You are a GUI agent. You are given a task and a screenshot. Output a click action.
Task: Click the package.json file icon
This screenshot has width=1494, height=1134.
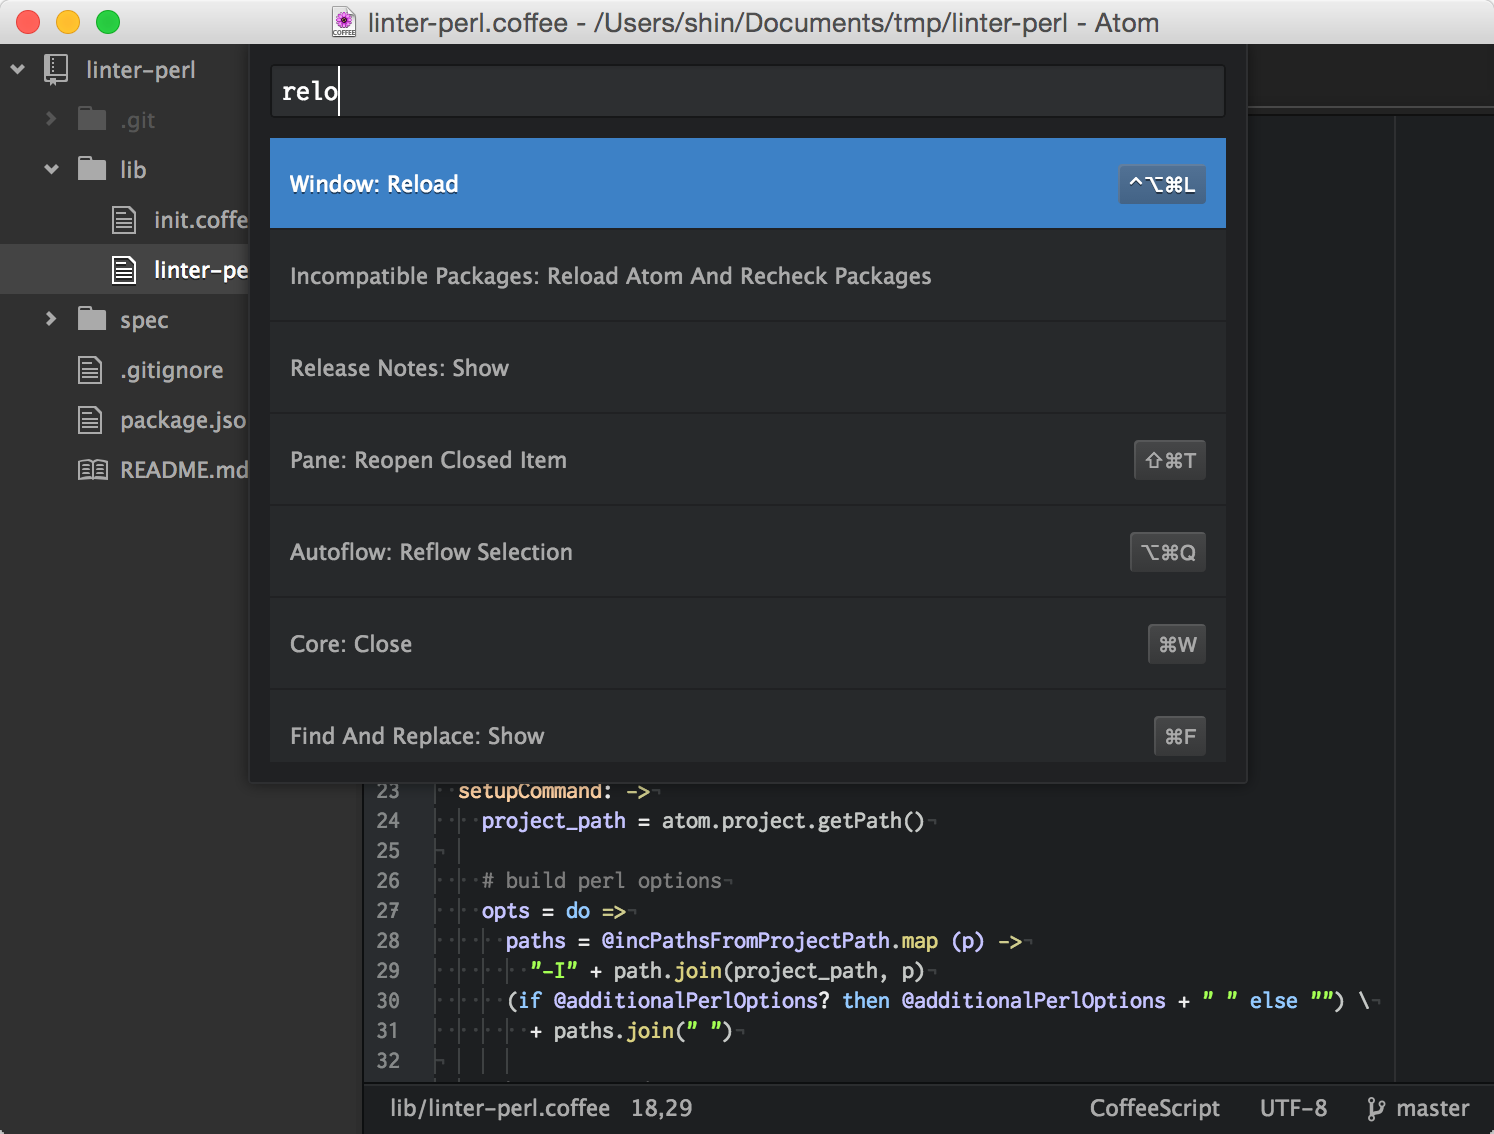90,420
